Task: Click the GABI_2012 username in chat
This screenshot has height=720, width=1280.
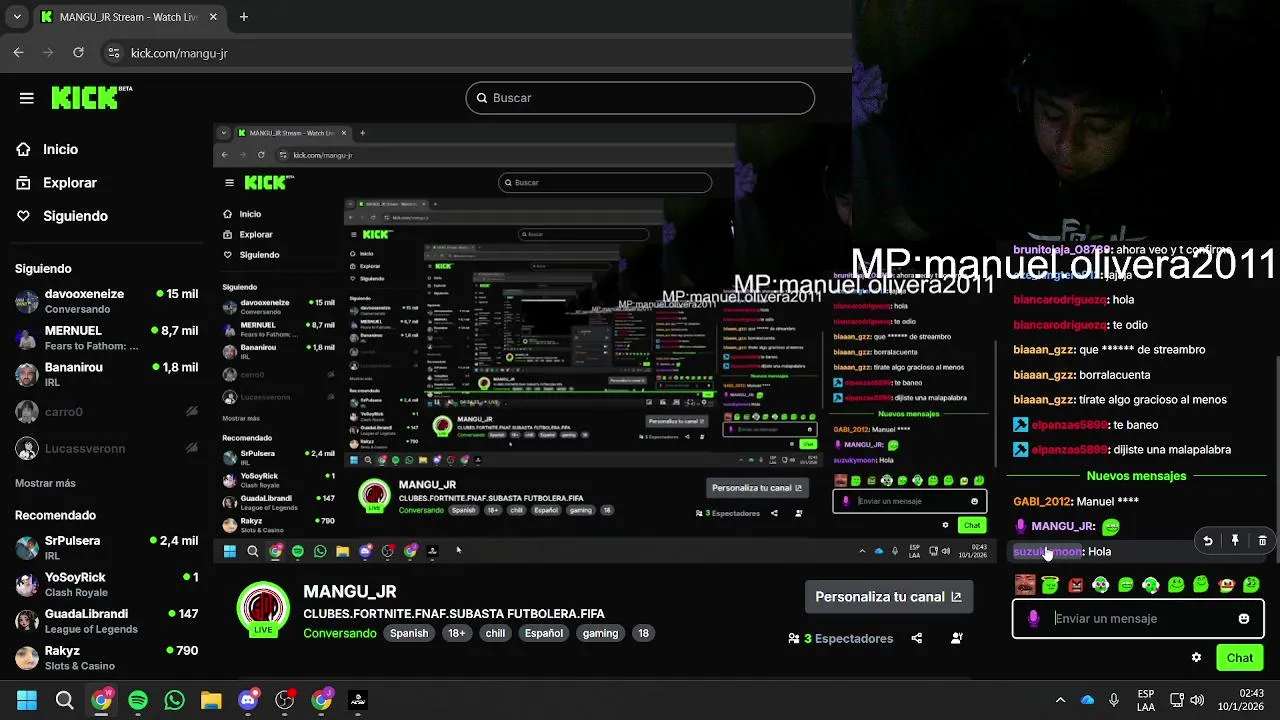Action: pyautogui.click(x=1042, y=502)
